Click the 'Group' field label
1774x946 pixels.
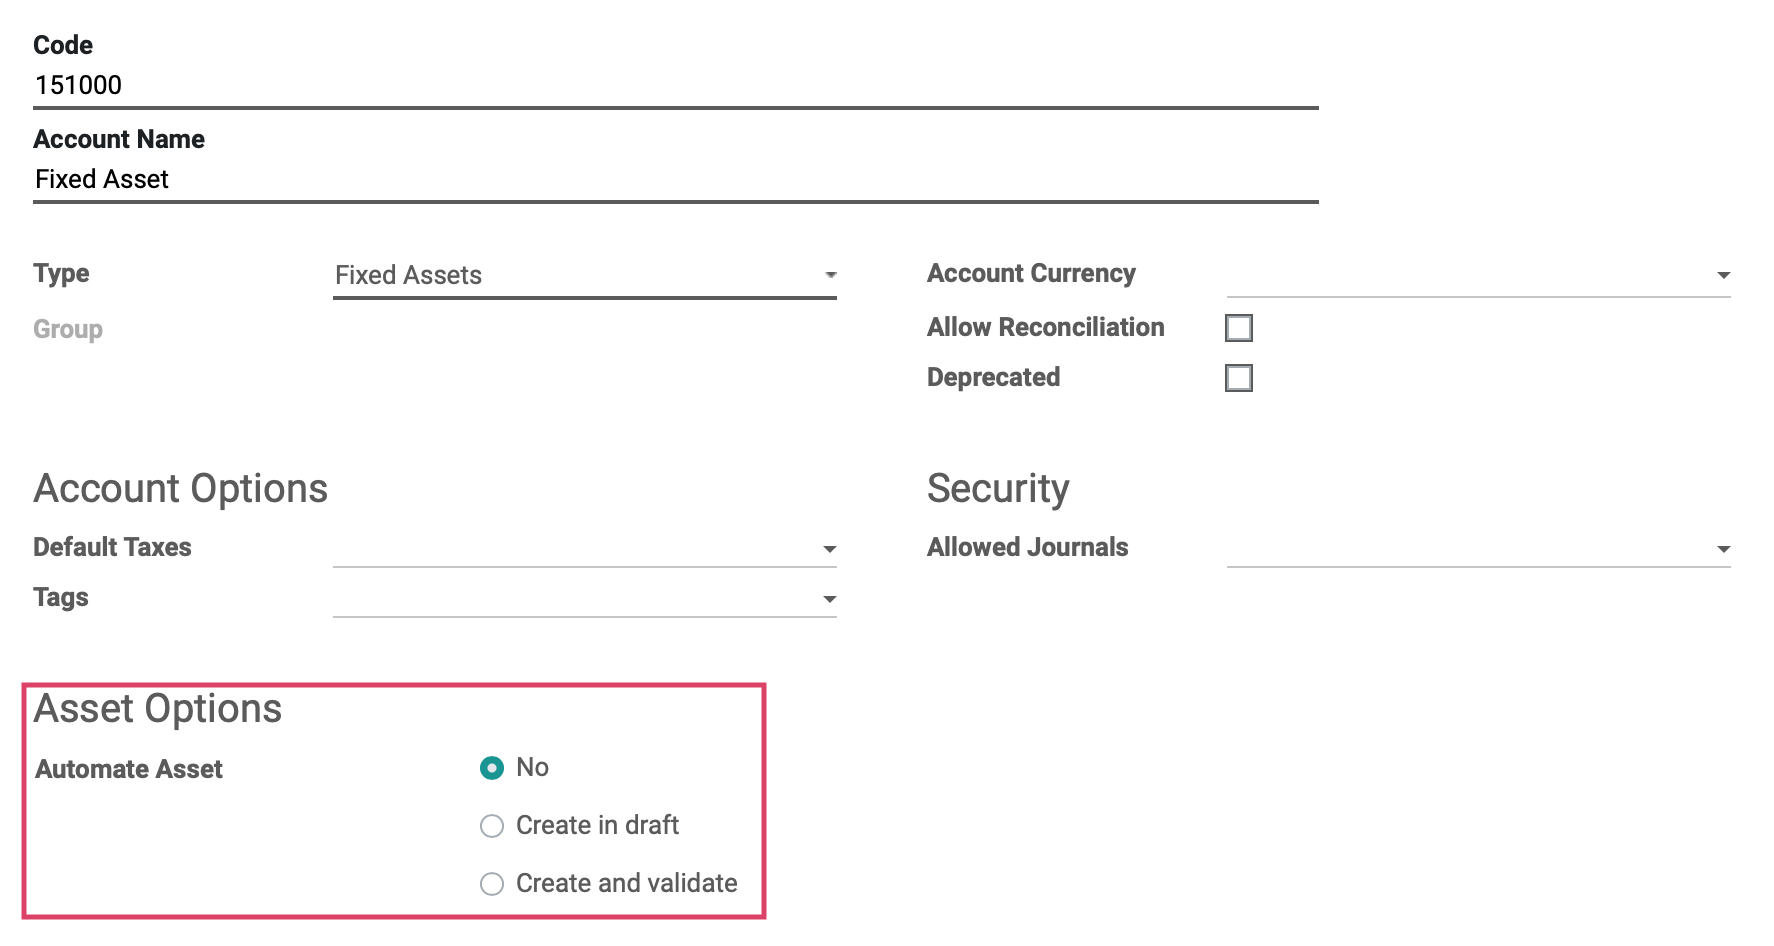pos(68,329)
